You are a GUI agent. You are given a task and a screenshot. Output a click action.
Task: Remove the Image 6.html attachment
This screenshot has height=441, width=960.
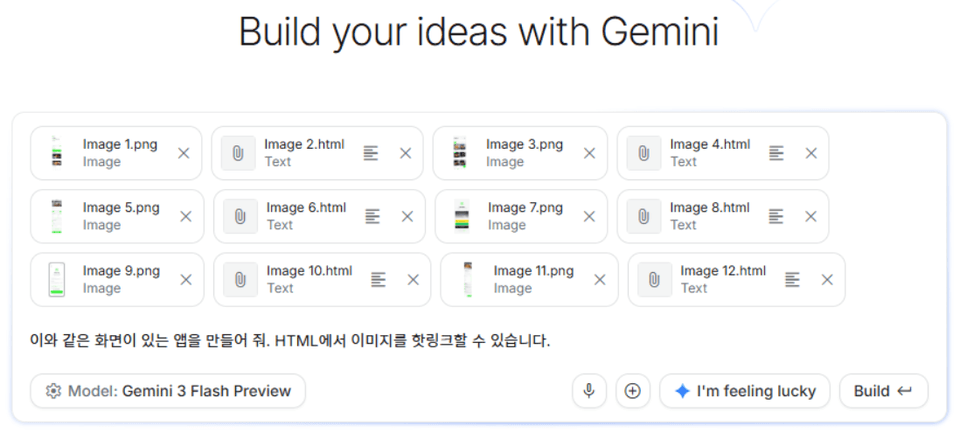pyautogui.click(x=407, y=216)
